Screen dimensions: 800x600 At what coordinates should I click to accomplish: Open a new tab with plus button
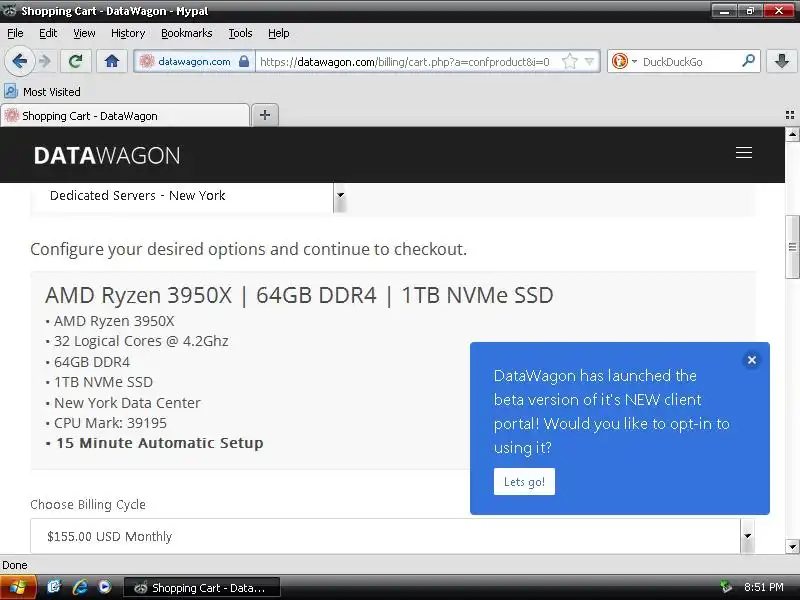tap(265, 115)
